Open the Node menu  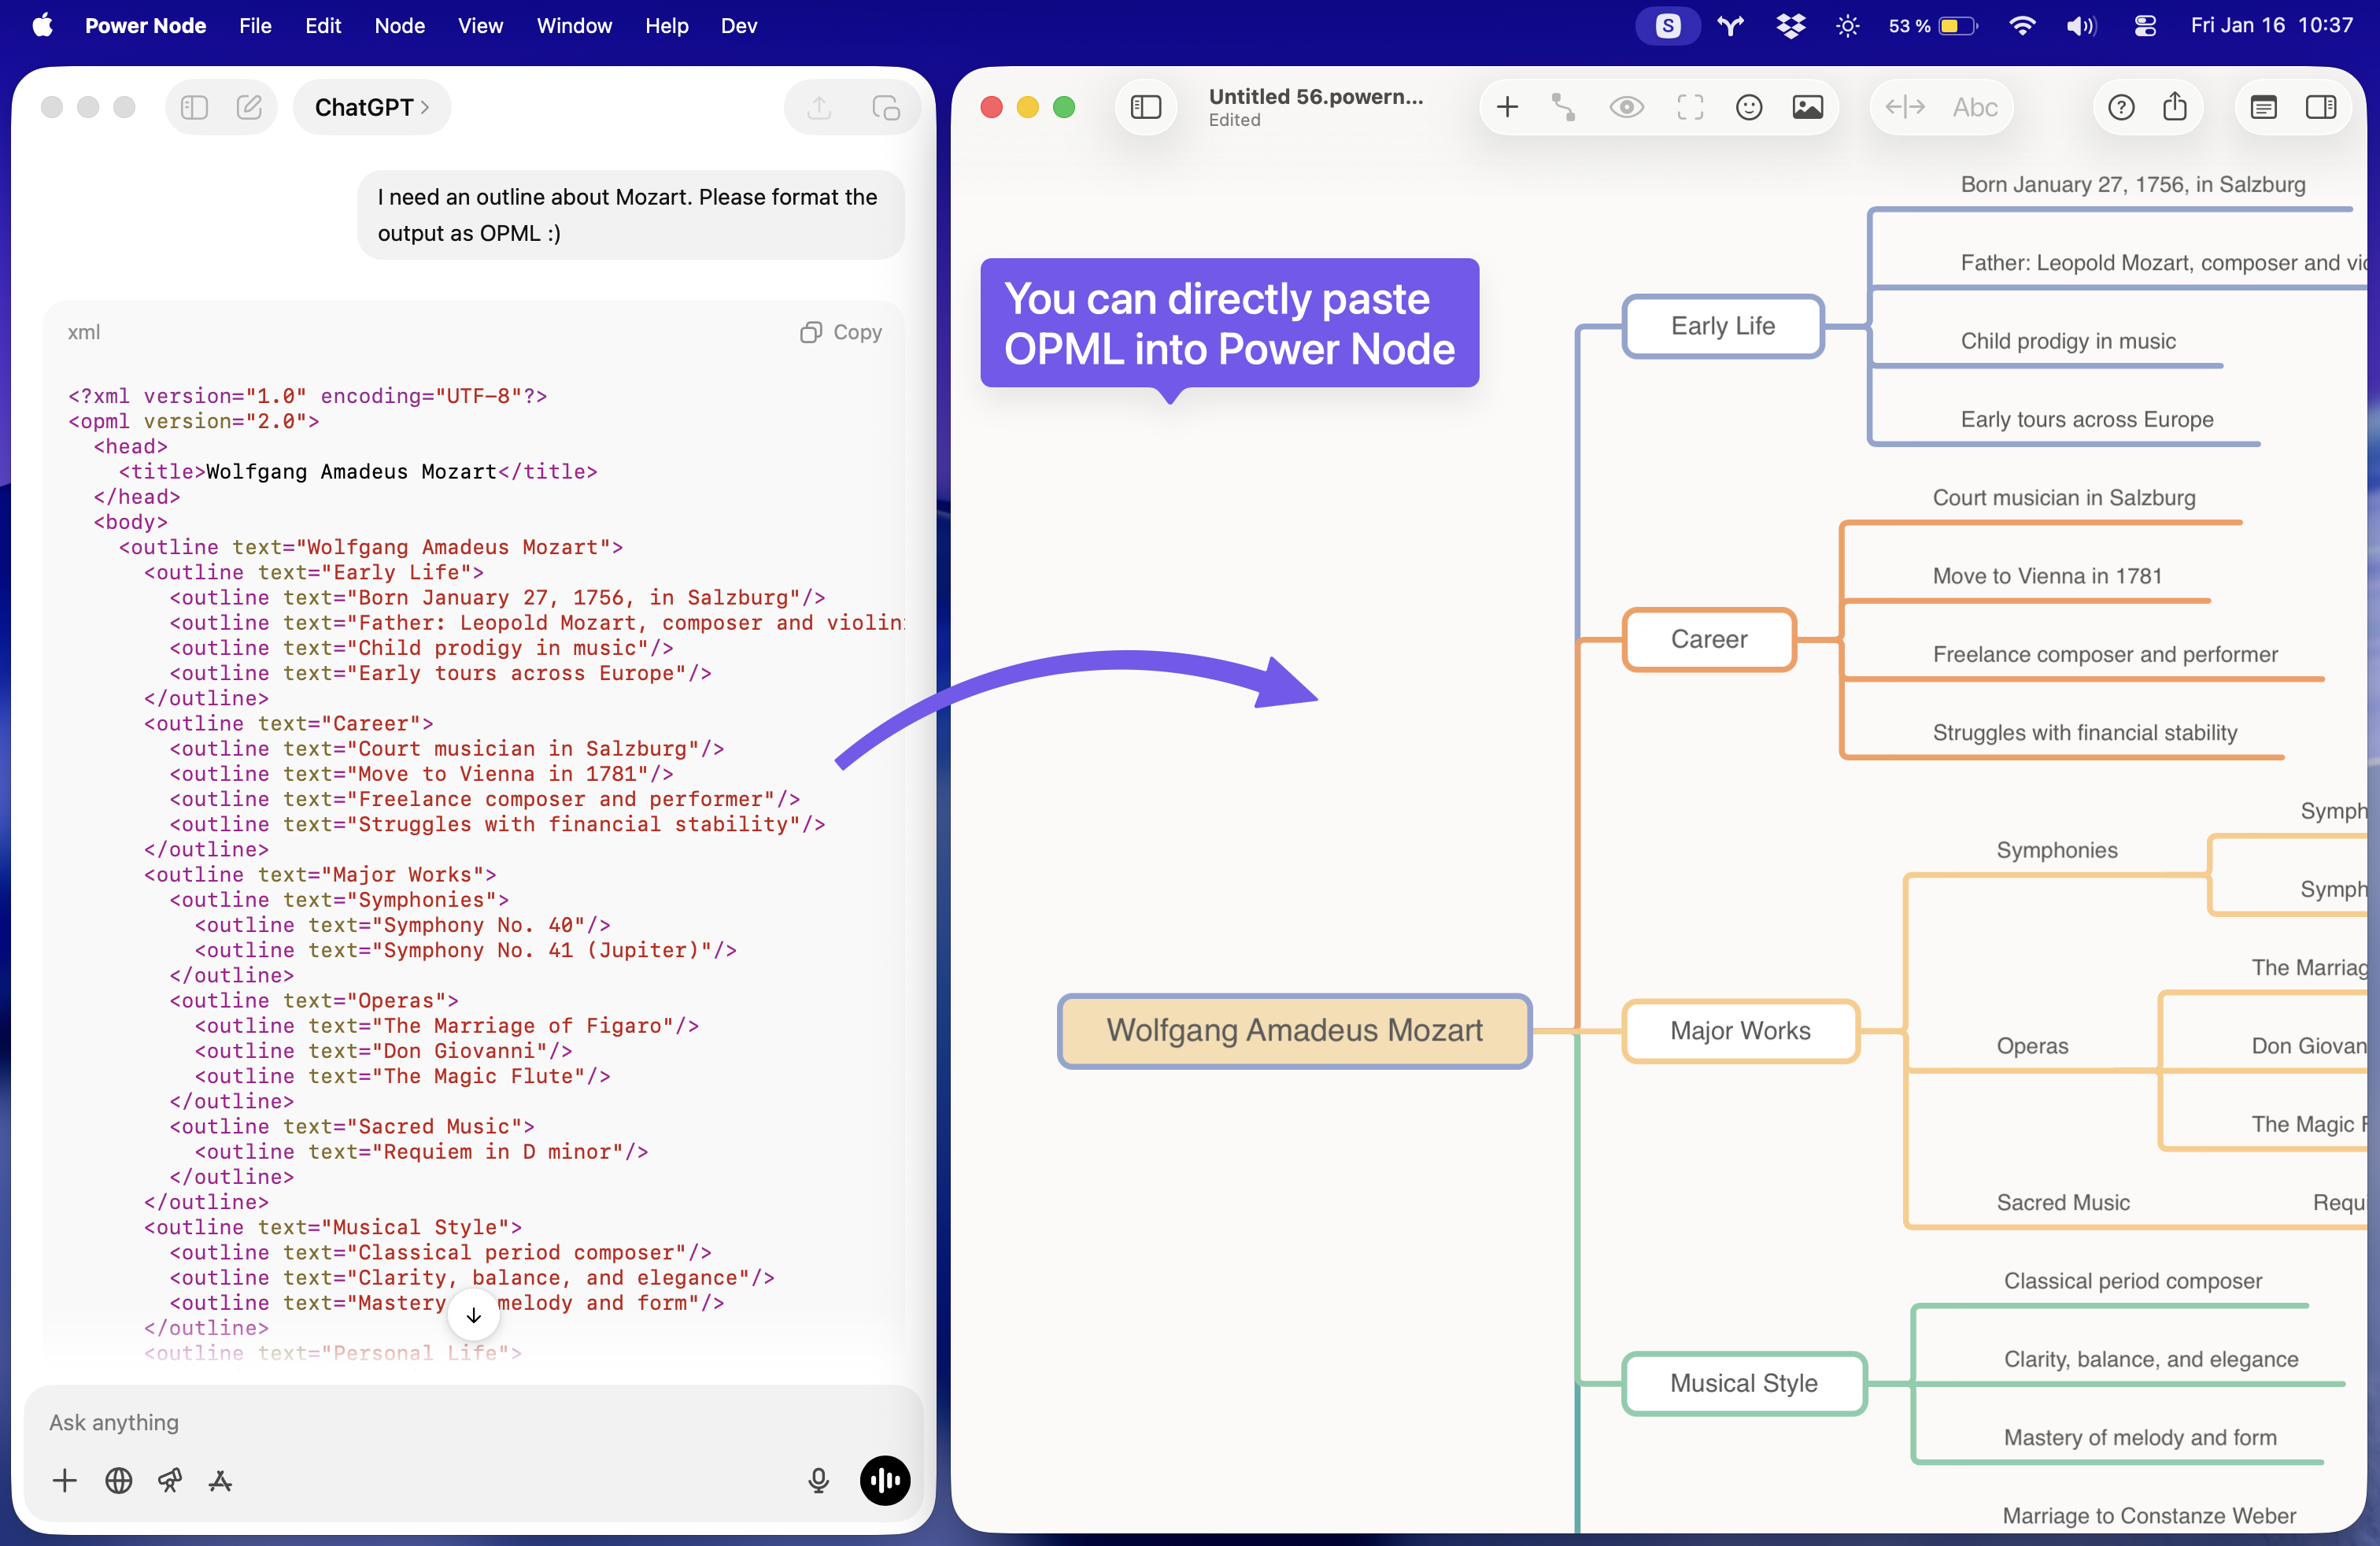coord(399,26)
